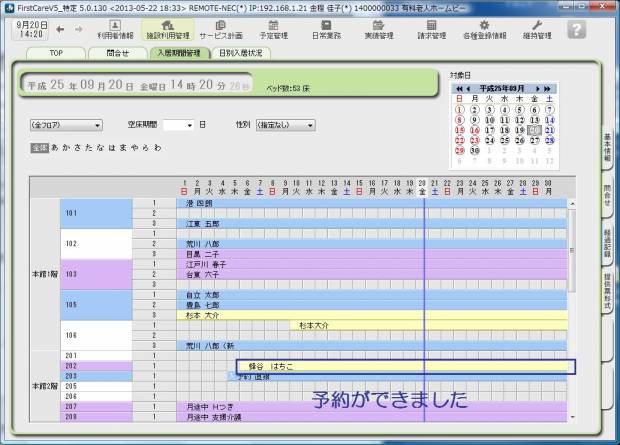
Task: Click the 日常業務 toolbar icon
Action: 326,28
